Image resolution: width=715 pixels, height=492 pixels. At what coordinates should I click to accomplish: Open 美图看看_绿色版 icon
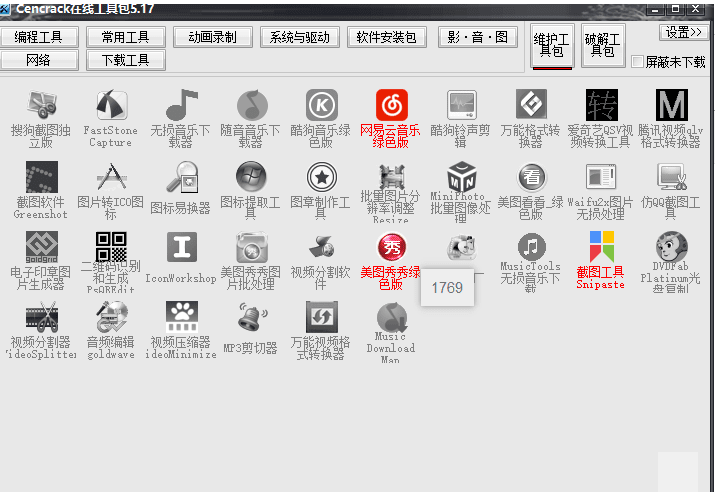(x=531, y=176)
